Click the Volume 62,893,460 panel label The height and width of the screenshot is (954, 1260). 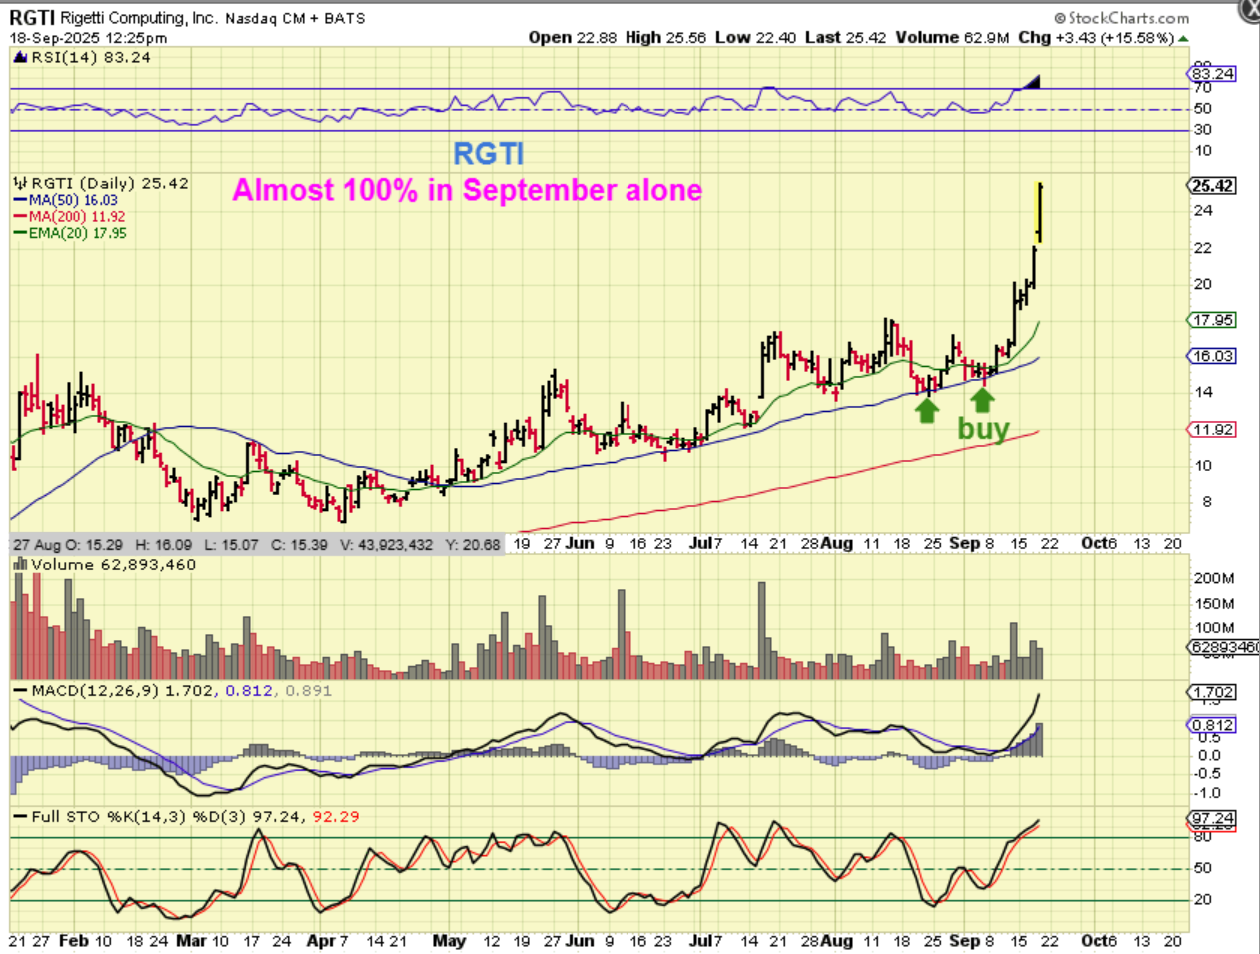pyautogui.click(x=113, y=565)
